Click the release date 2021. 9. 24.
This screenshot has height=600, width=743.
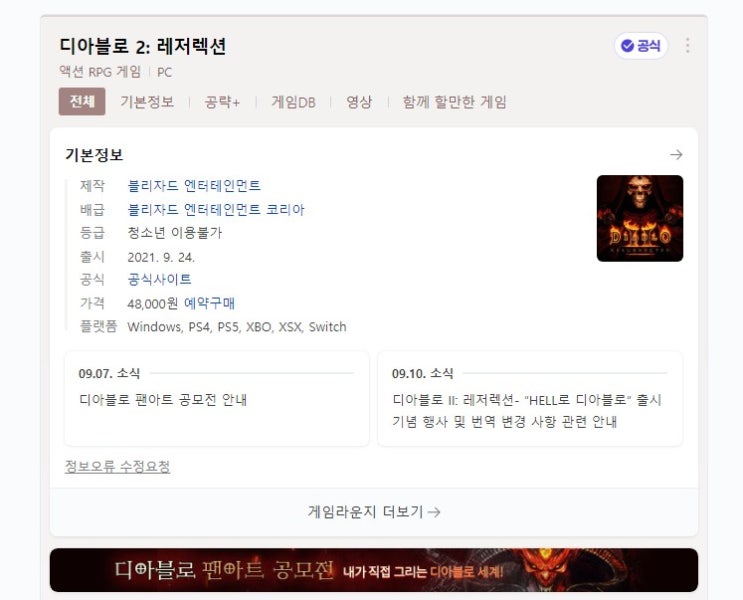[161, 257]
